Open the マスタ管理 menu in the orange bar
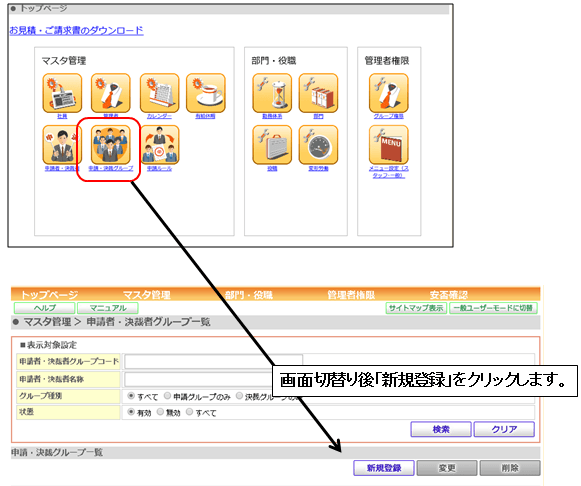 click(x=147, y=295)
